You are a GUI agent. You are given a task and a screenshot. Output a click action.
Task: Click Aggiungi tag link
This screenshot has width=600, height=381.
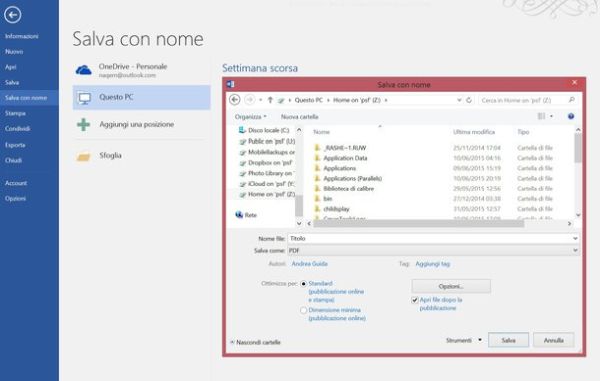pyautogui.click(x=432, y=264)
